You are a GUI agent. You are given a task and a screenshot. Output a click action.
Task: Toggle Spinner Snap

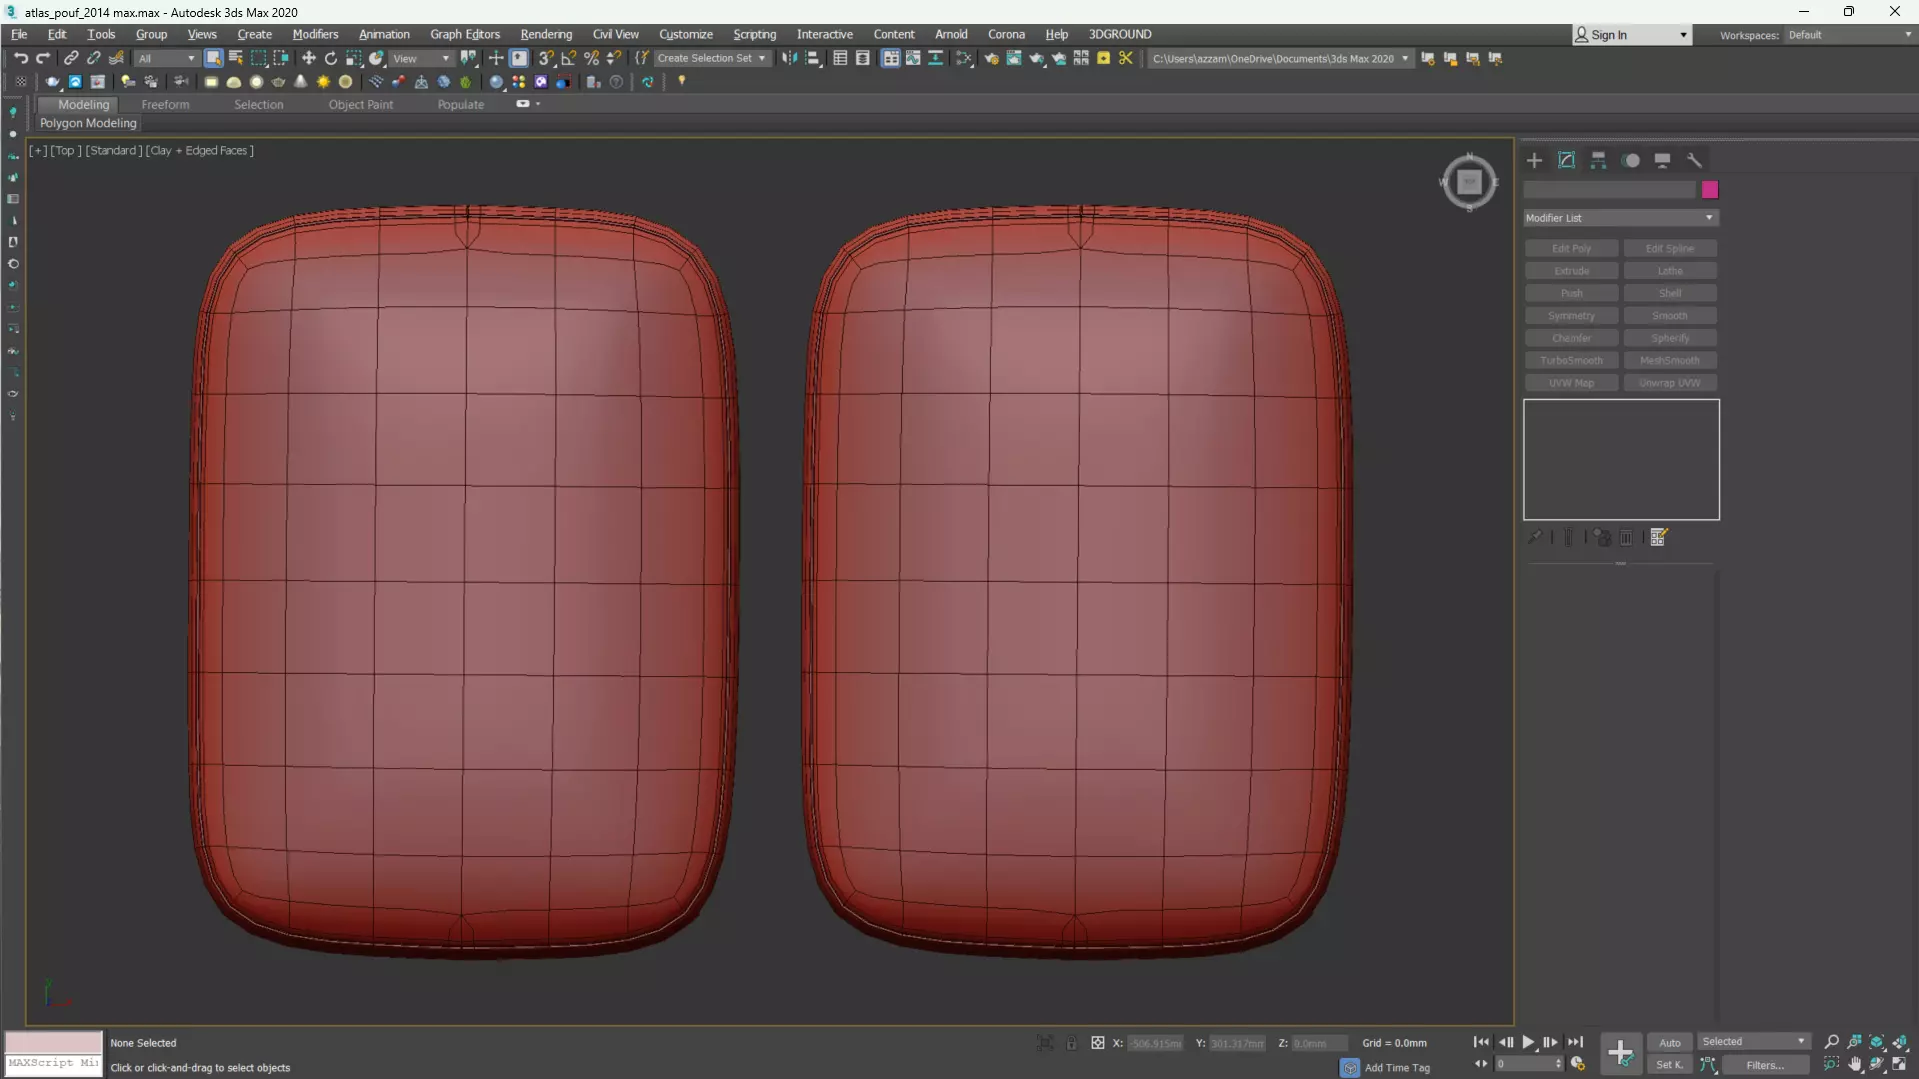tap(614, 58)
